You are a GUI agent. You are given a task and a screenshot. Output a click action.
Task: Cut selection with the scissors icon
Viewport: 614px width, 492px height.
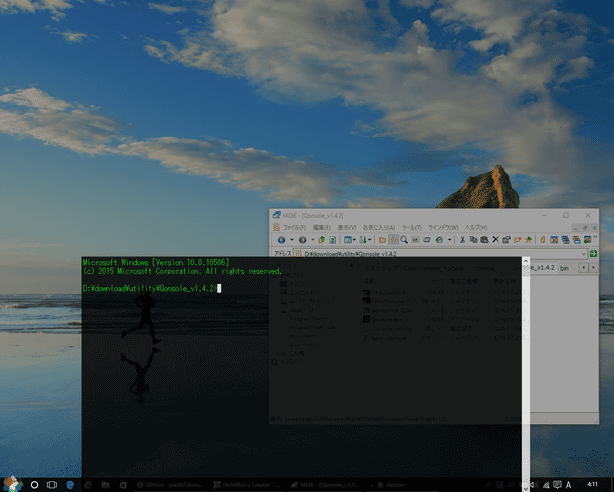(462, 240)
